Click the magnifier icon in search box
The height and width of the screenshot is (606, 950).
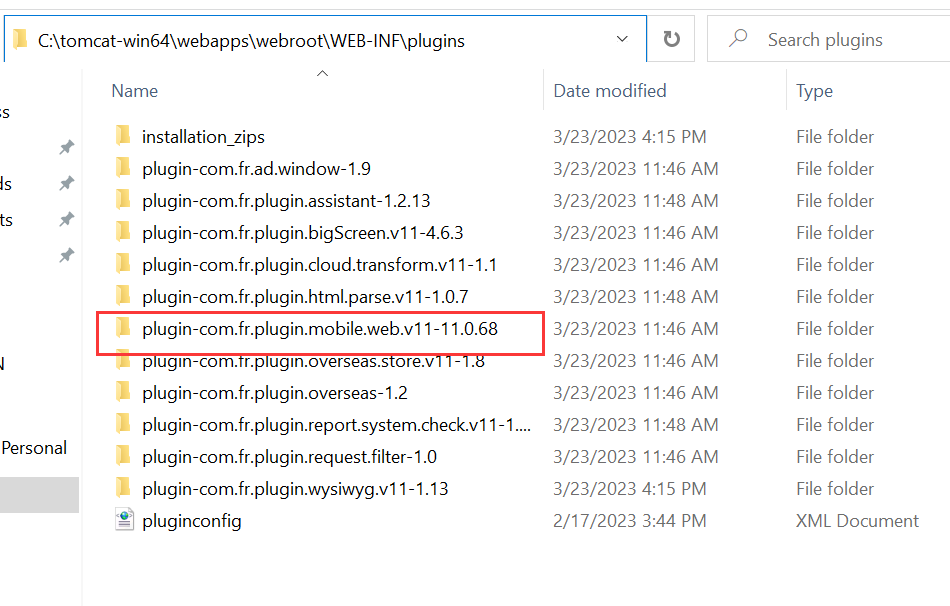point(738,39)
